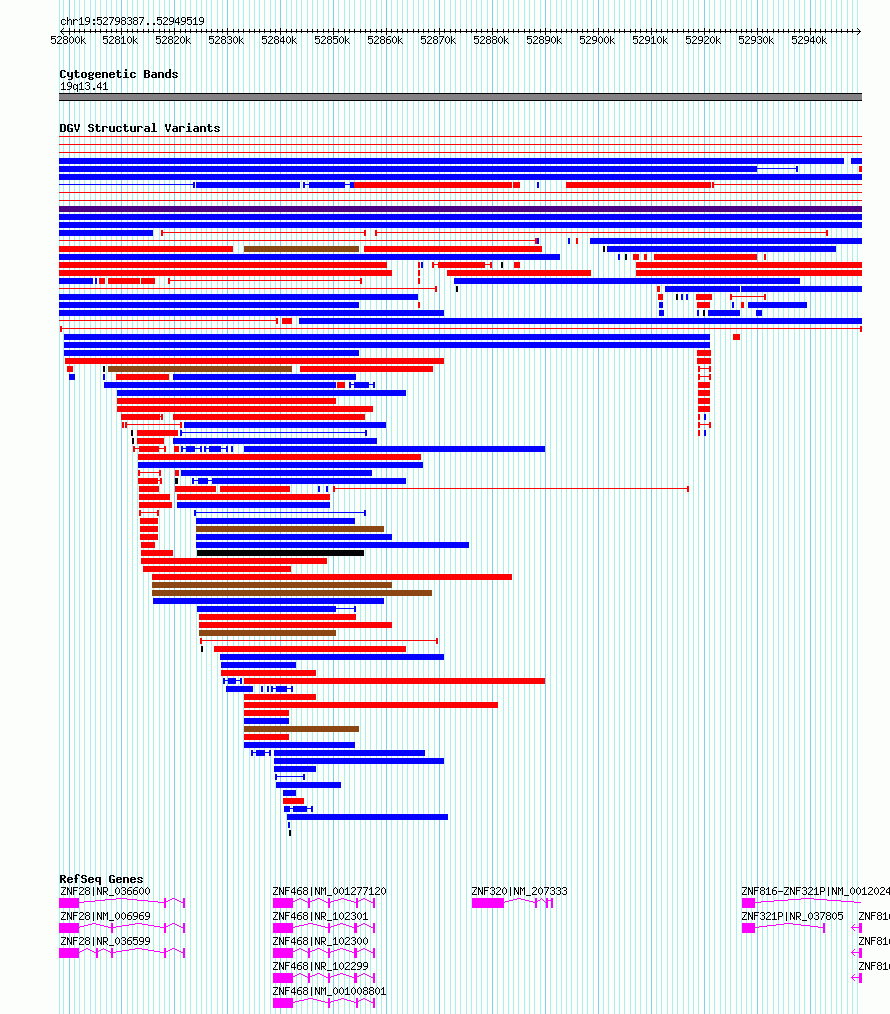Select the ZNF816-ZNF321P transcript glyph
Viewport: 890px width, 1014px height.
pyautogui.click(x=802, y=903)
